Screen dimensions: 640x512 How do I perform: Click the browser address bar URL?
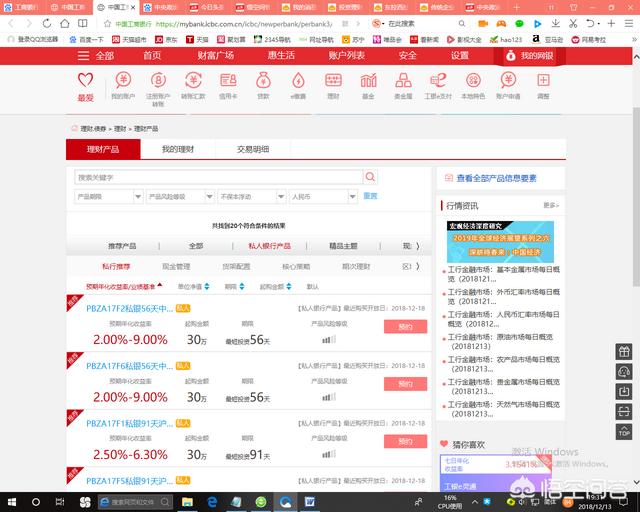244,24
